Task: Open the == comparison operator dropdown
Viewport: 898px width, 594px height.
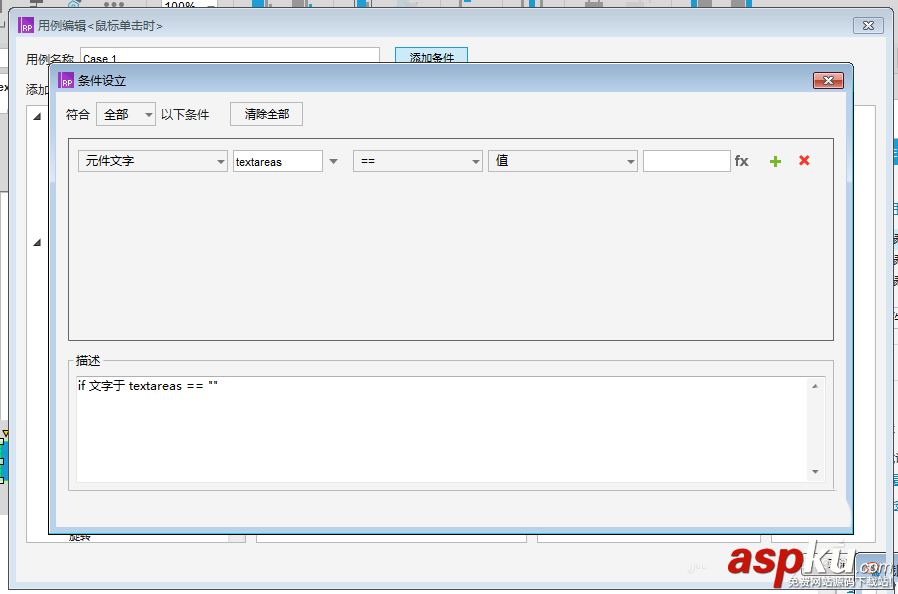Action: coord(417,160)
